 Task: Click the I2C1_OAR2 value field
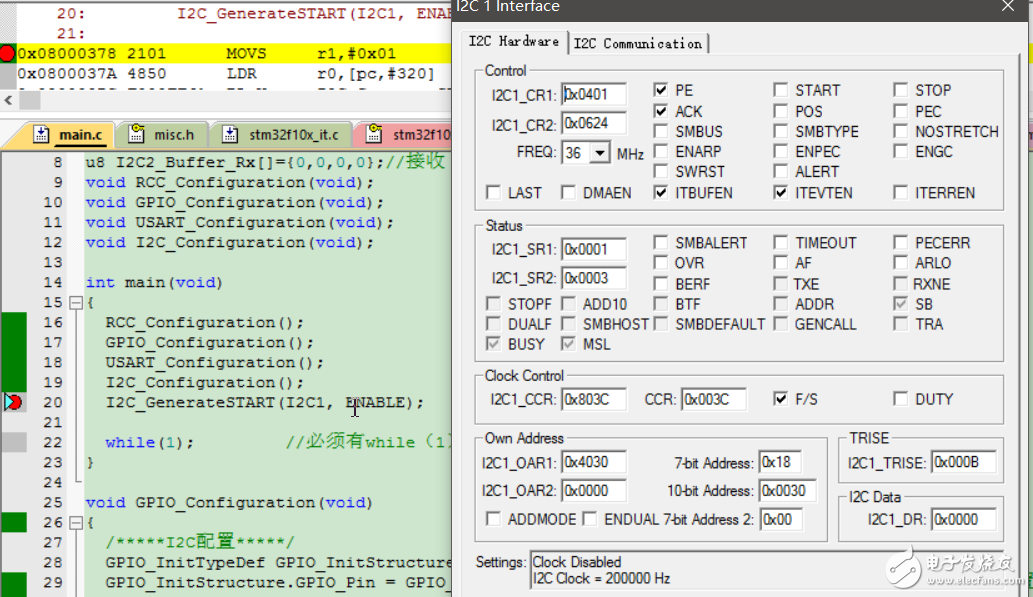click(x=594, y=491)
